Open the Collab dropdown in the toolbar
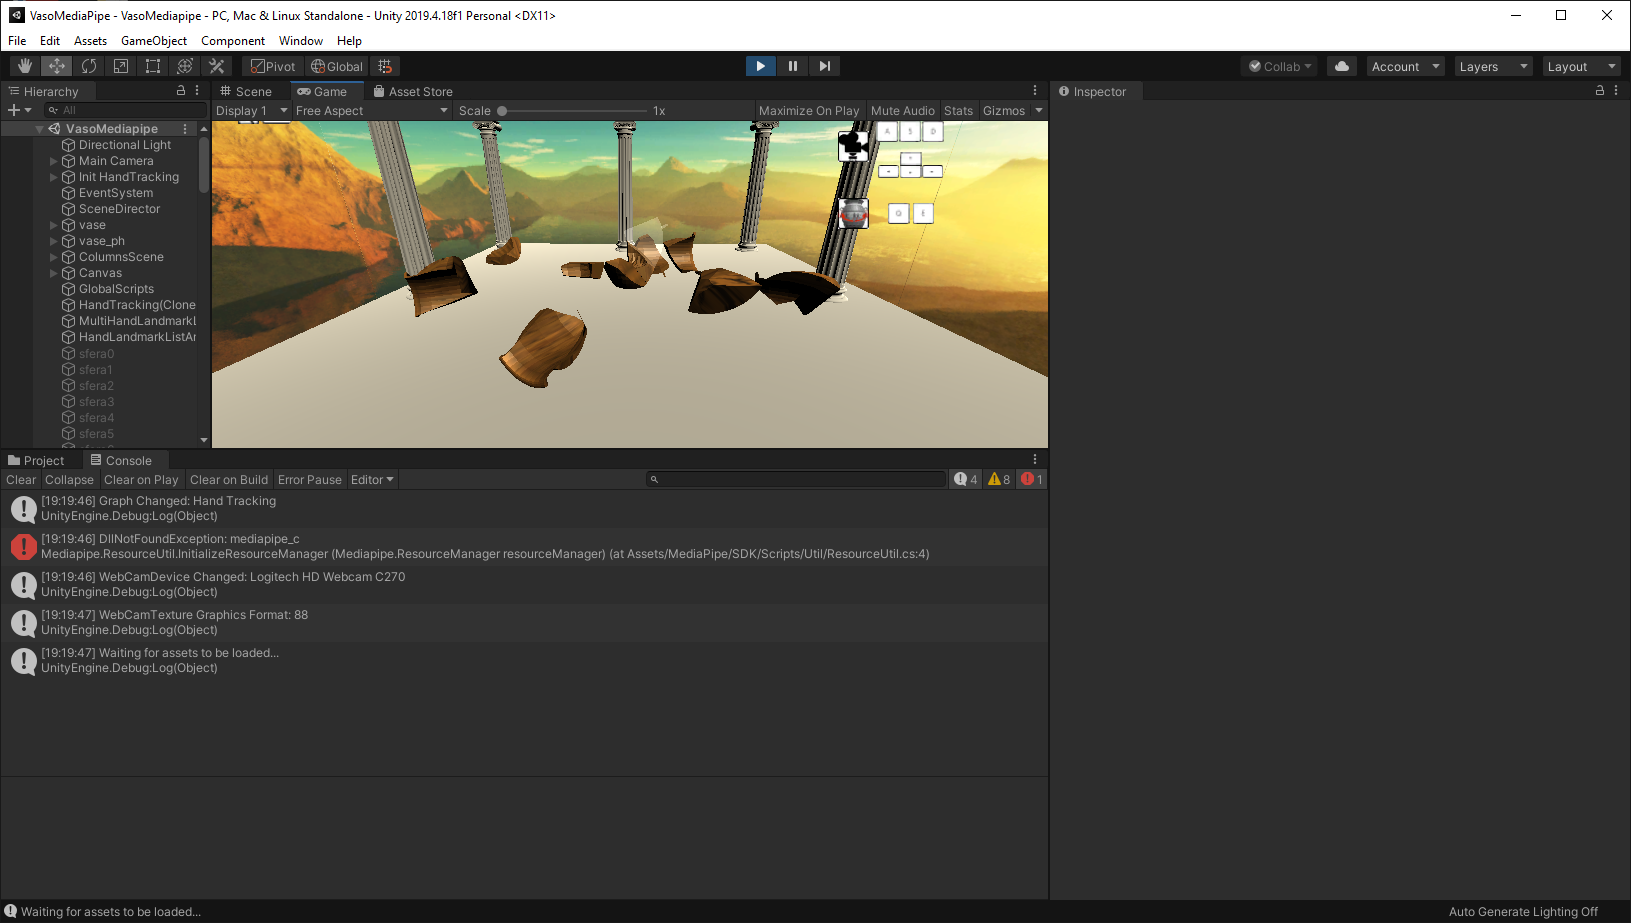This screenshot has height=923, width=1631. coord(1279,65)
